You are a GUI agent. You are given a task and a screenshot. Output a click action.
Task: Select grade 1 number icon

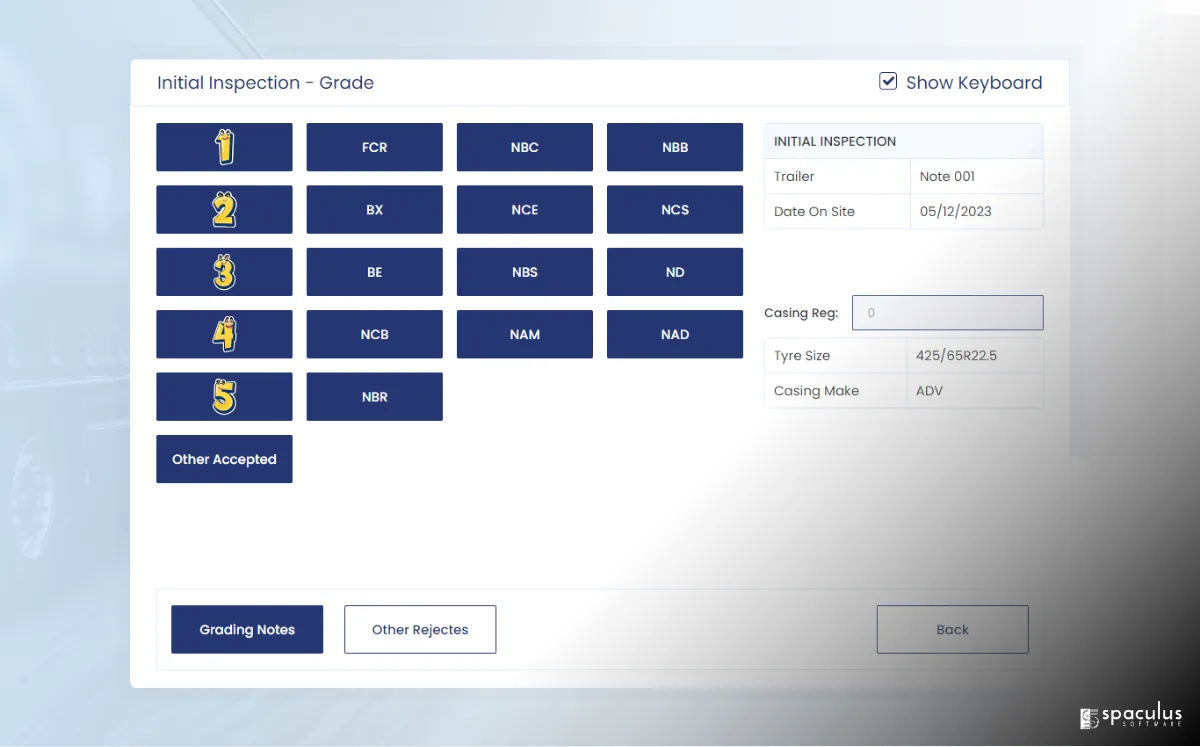pos(224,147)
